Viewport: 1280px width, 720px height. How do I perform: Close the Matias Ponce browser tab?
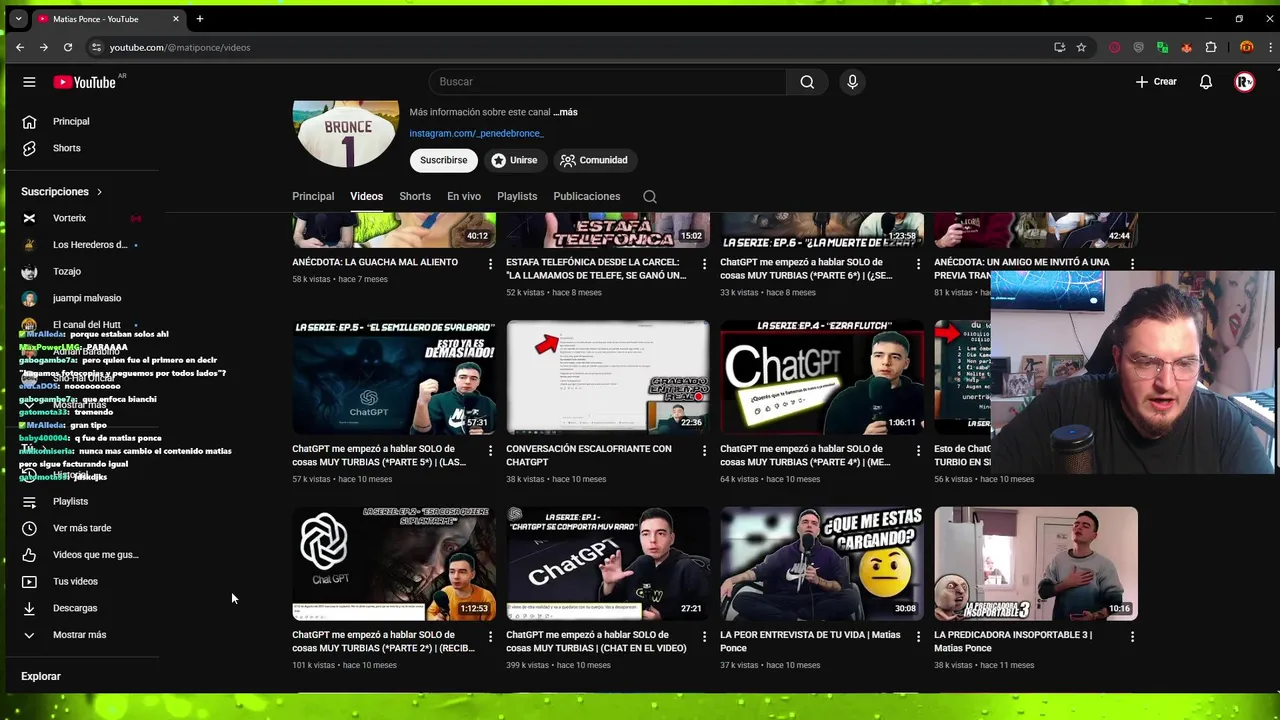[x=176, y=19]
